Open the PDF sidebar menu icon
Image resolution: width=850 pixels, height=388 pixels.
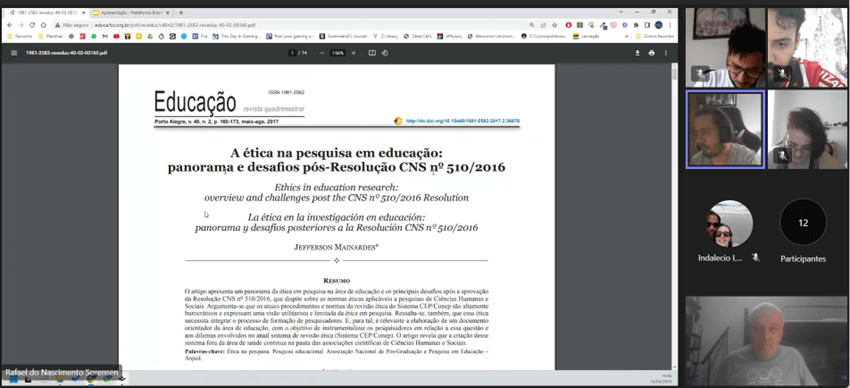coord(14,53)
